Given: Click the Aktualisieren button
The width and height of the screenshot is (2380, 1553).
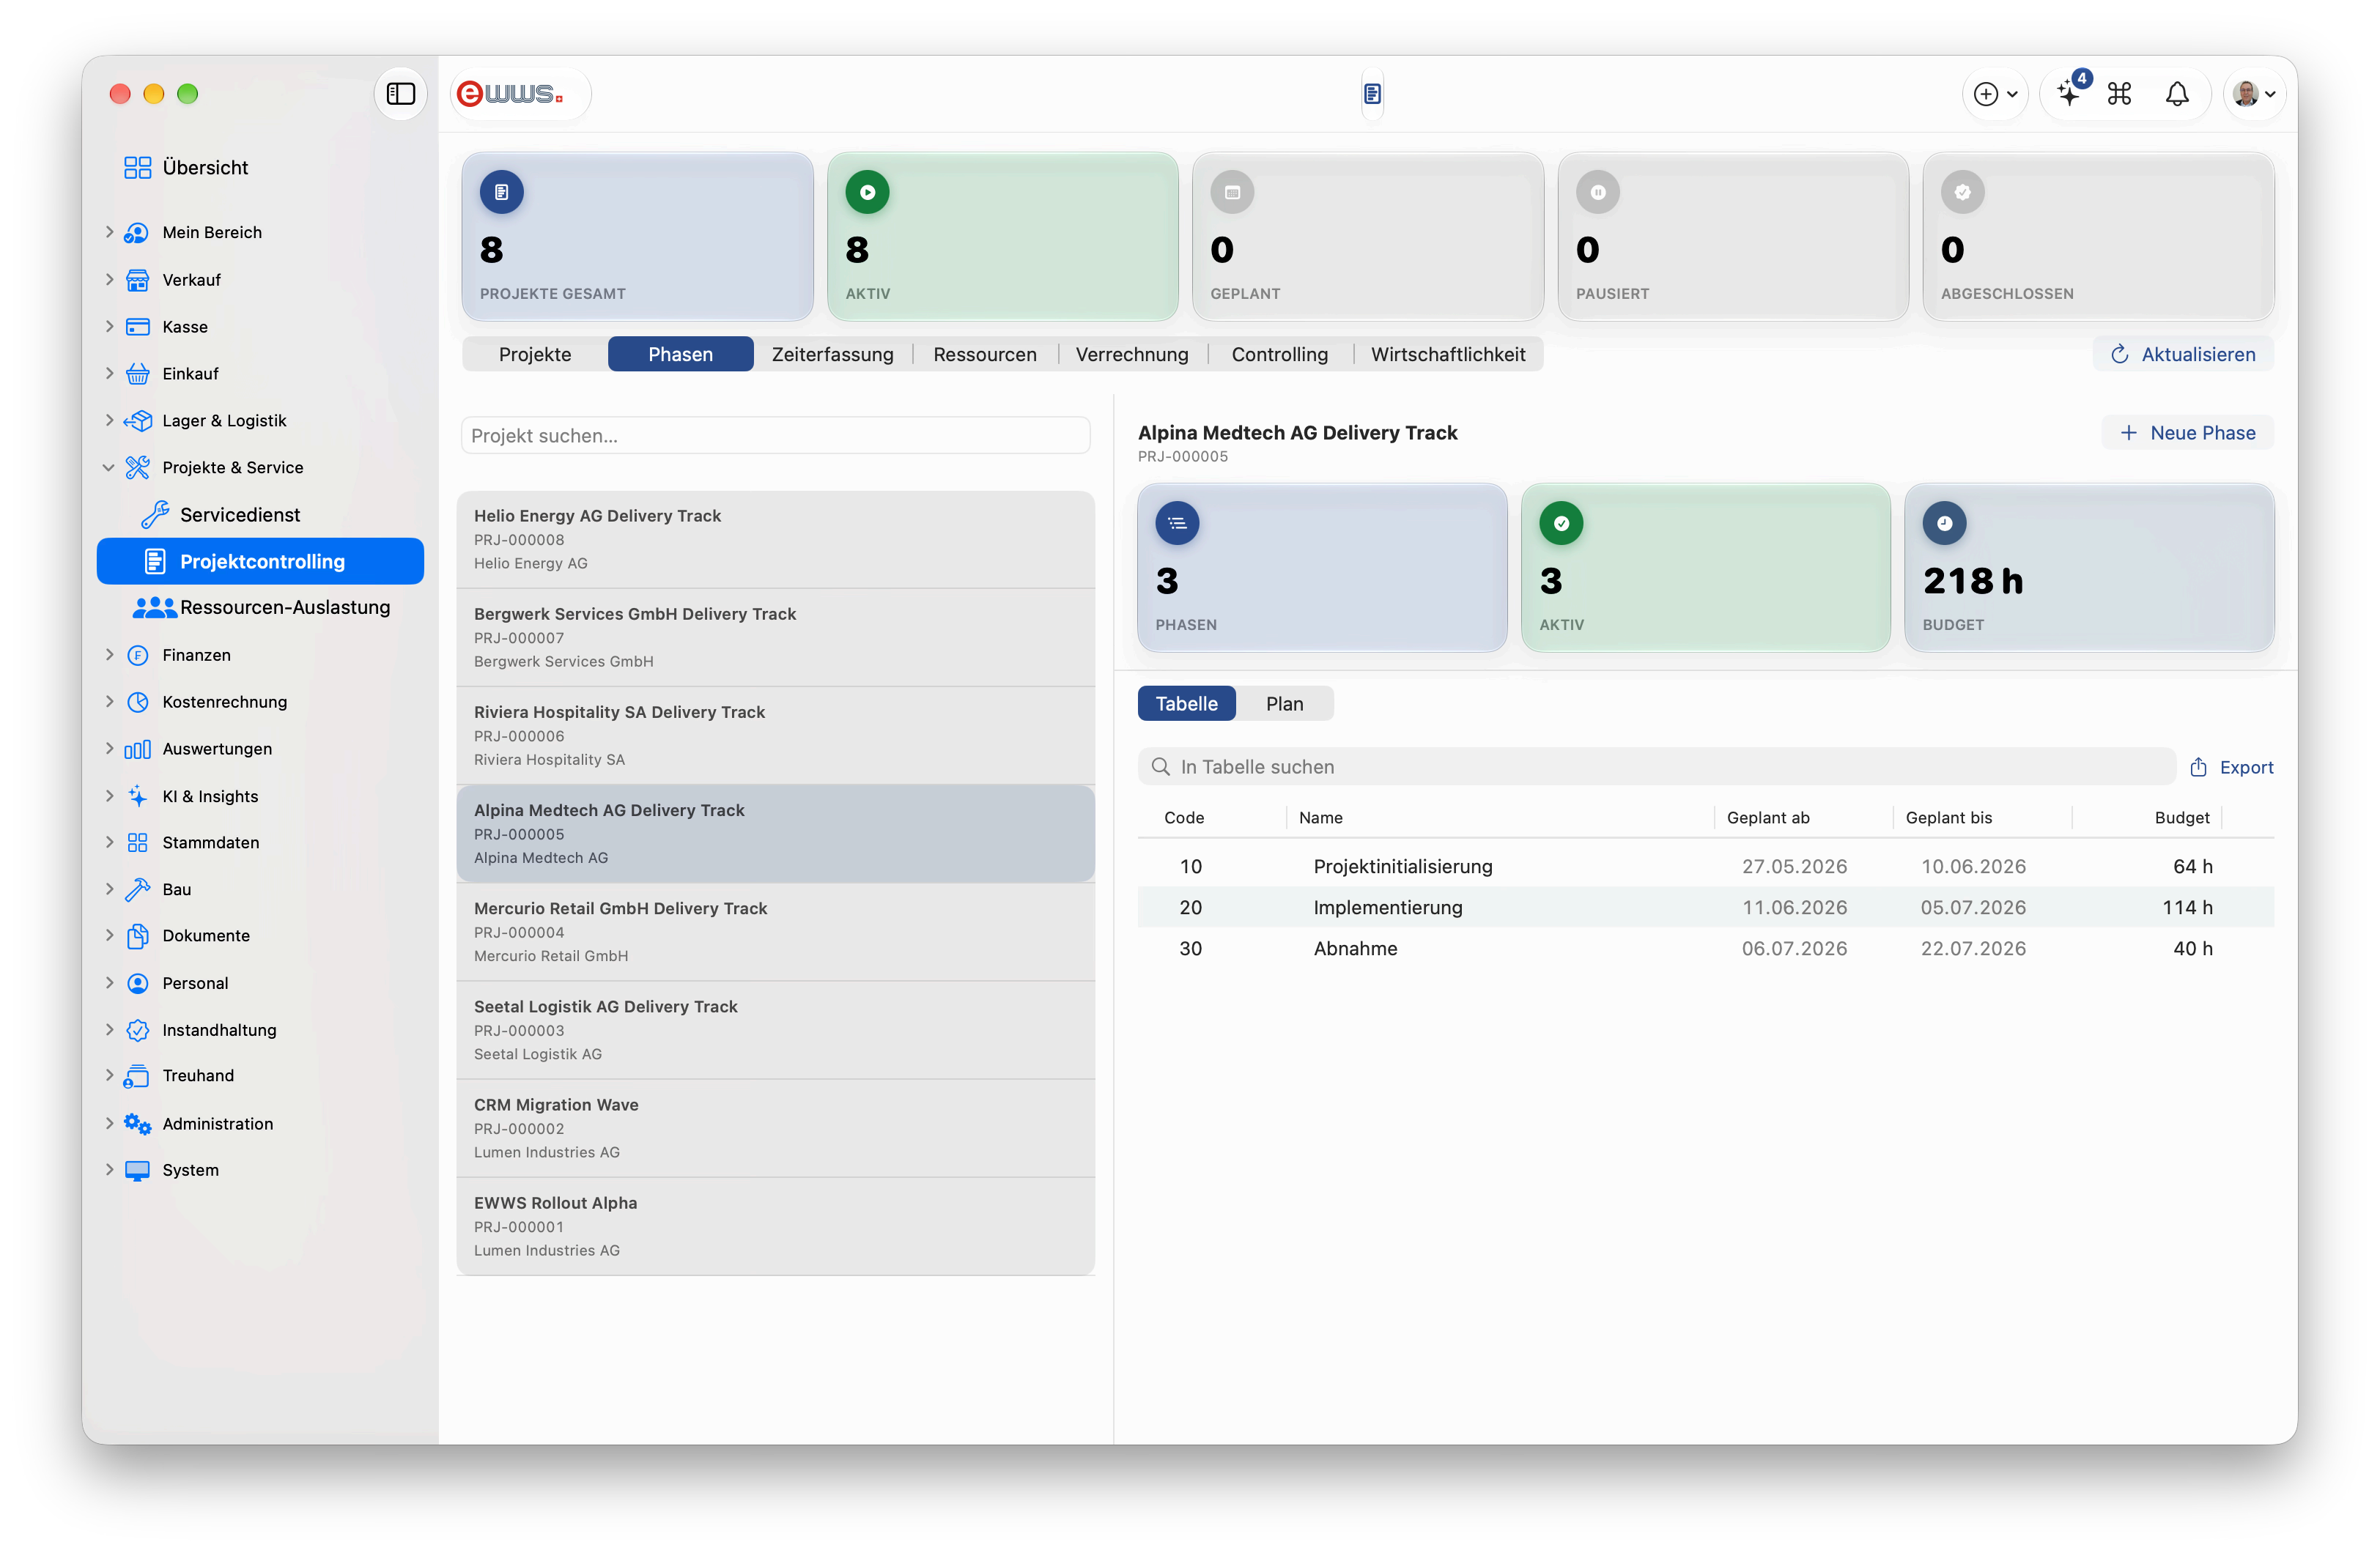Looking at the screenshot, I should (2183, 354).
